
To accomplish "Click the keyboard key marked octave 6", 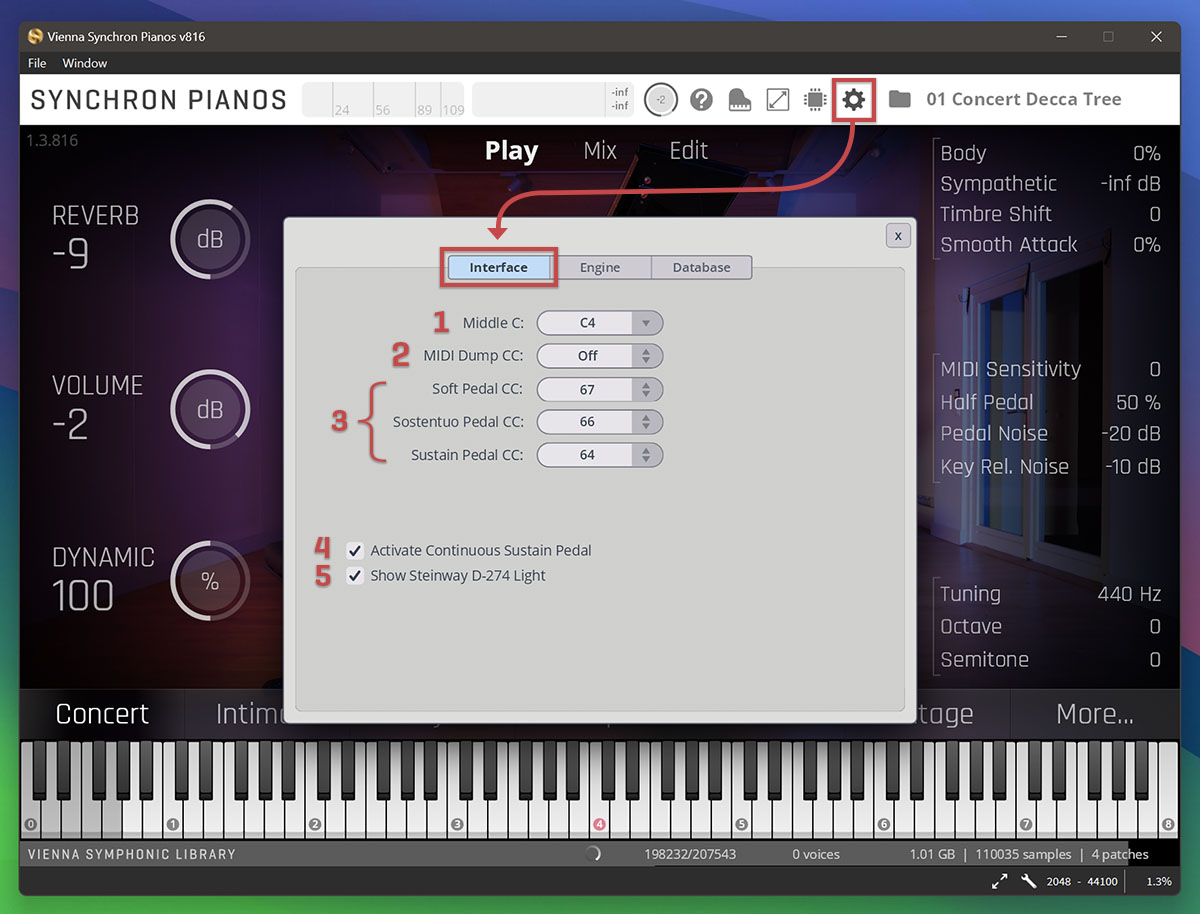I will tap(884, 824).
